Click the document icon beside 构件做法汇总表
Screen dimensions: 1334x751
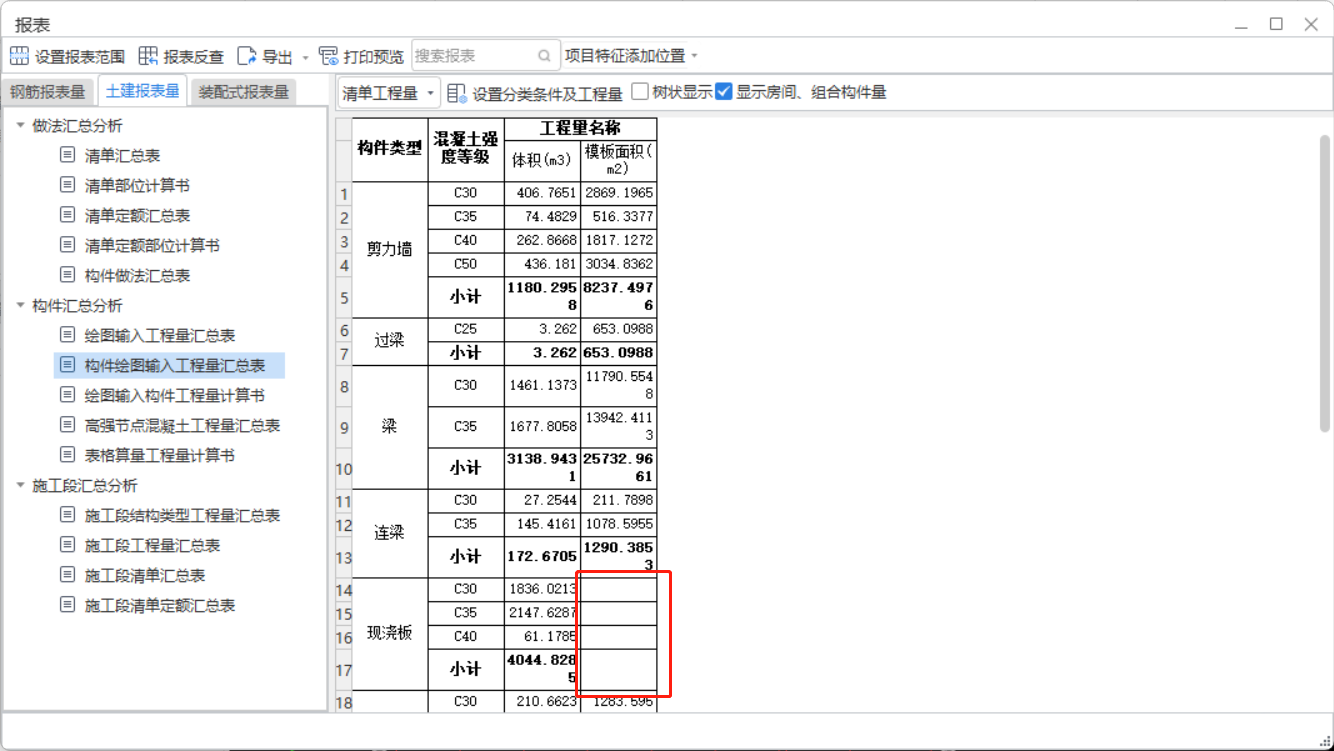[67, 275]
